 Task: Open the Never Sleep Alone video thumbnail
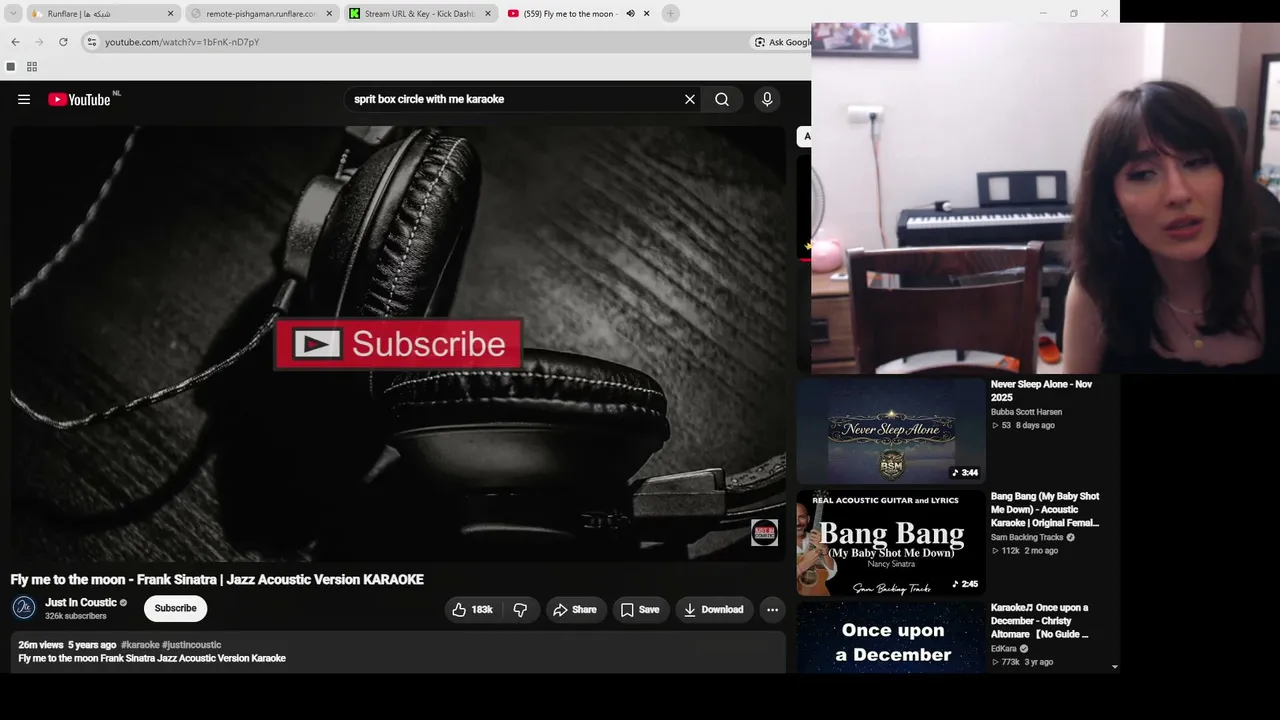[891, 431]
